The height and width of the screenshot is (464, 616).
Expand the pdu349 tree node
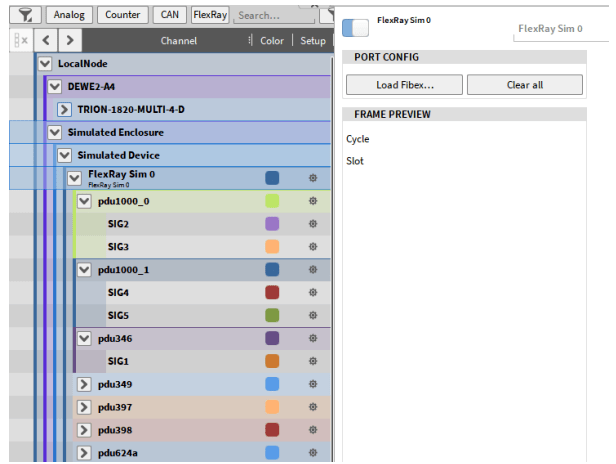[x=84, y=384]
